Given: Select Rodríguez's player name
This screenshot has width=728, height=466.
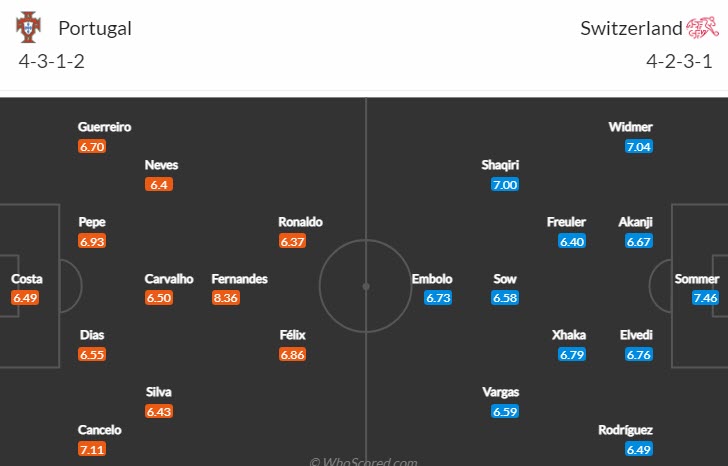Looking at the screenshot, I should pyautogui.click(x=624, y=430).
